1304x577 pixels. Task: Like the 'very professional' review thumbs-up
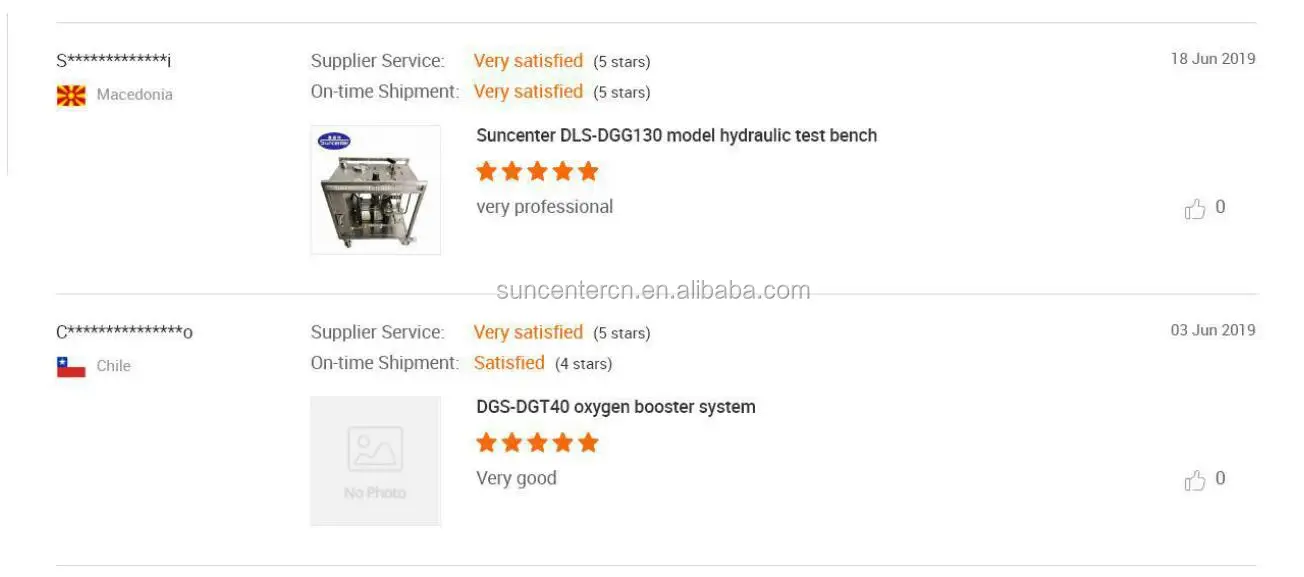[1195, 209]
